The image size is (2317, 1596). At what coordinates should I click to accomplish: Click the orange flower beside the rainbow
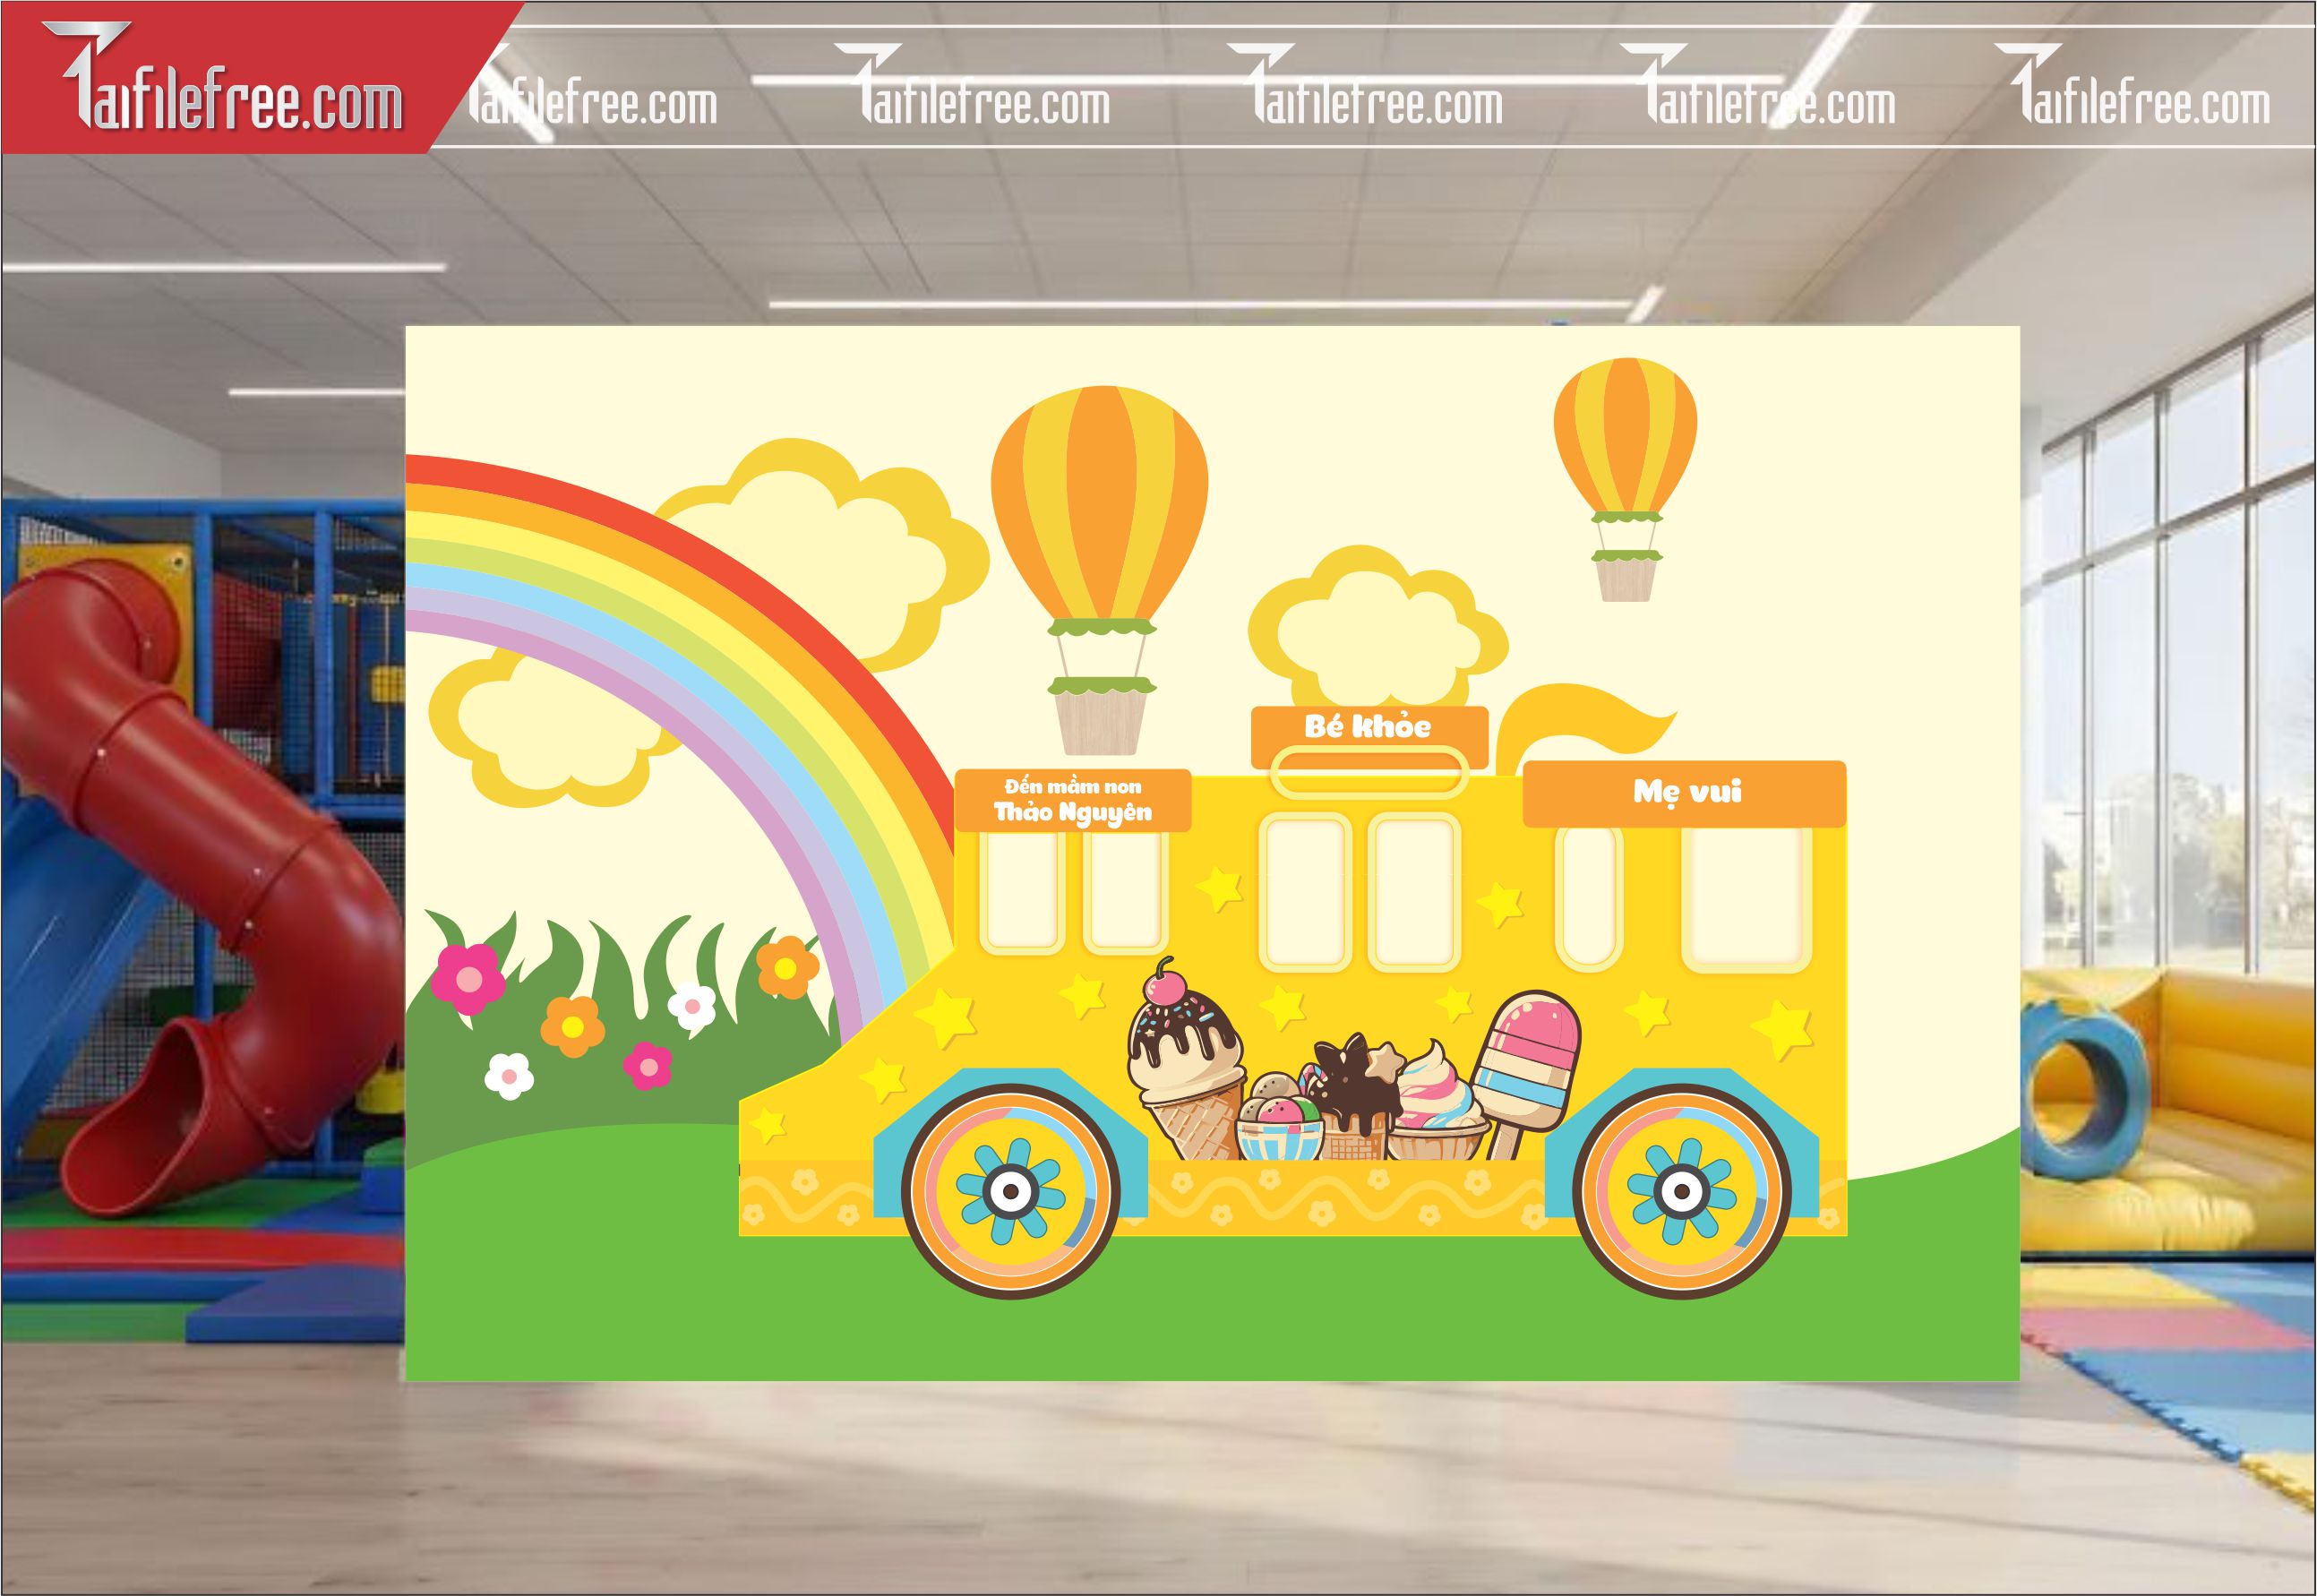point(787,967)
